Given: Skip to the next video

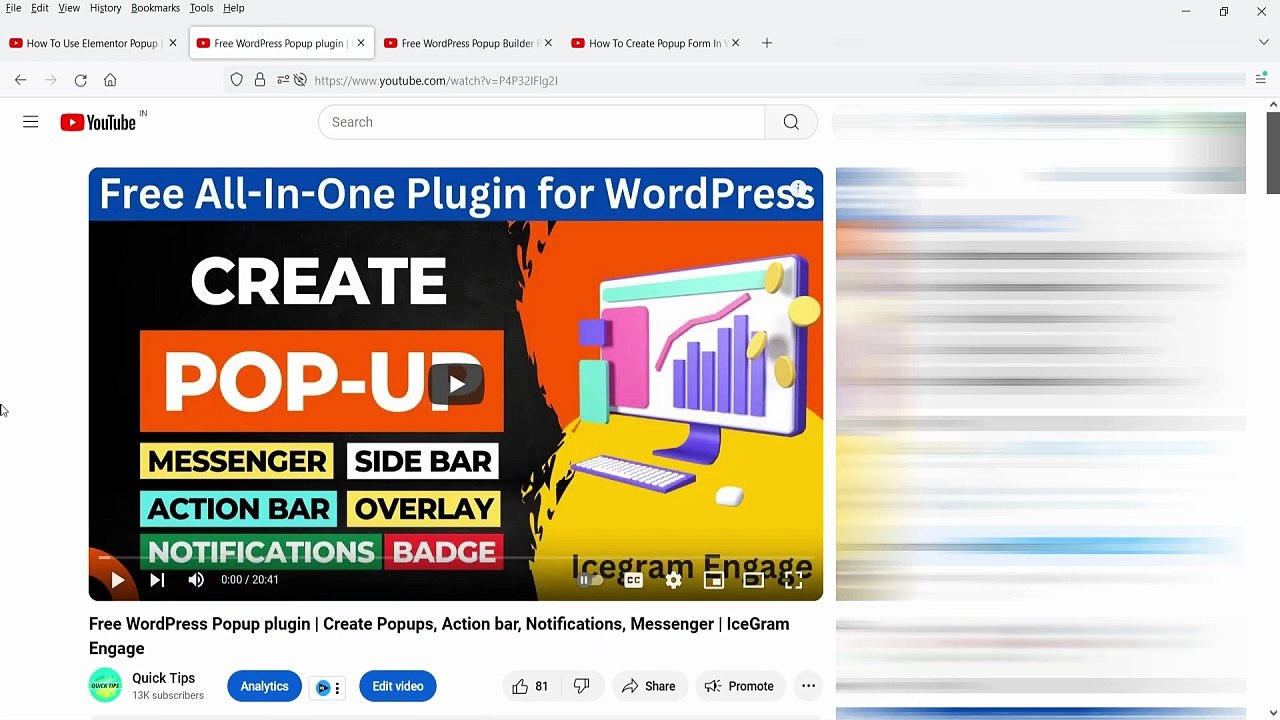Looking at the screenshot, I should (x=157, y=580).
